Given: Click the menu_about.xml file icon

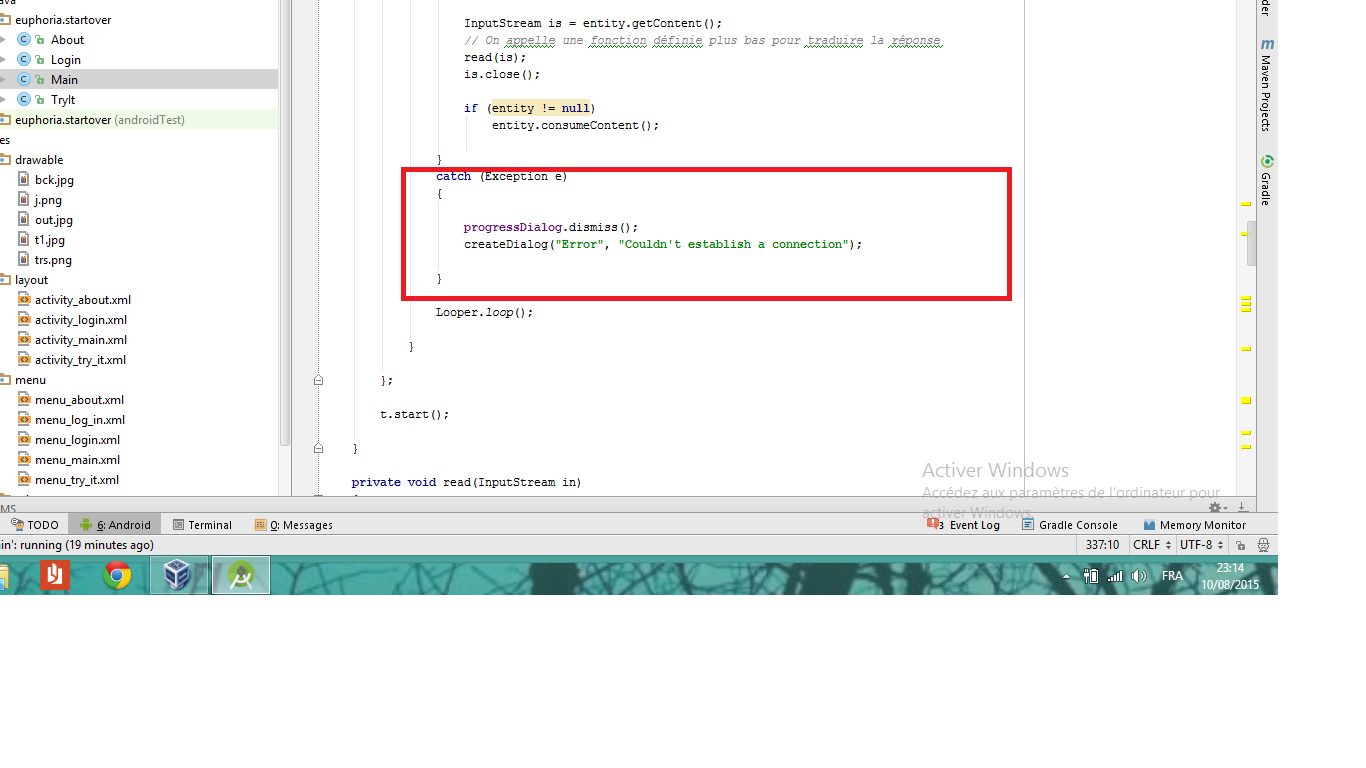Looking at the screenshot, I should 25,400.
